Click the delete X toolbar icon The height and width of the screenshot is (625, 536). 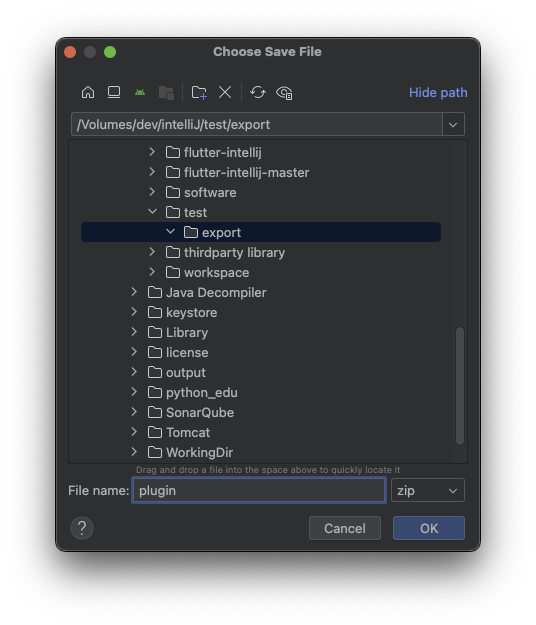[225, 92]
